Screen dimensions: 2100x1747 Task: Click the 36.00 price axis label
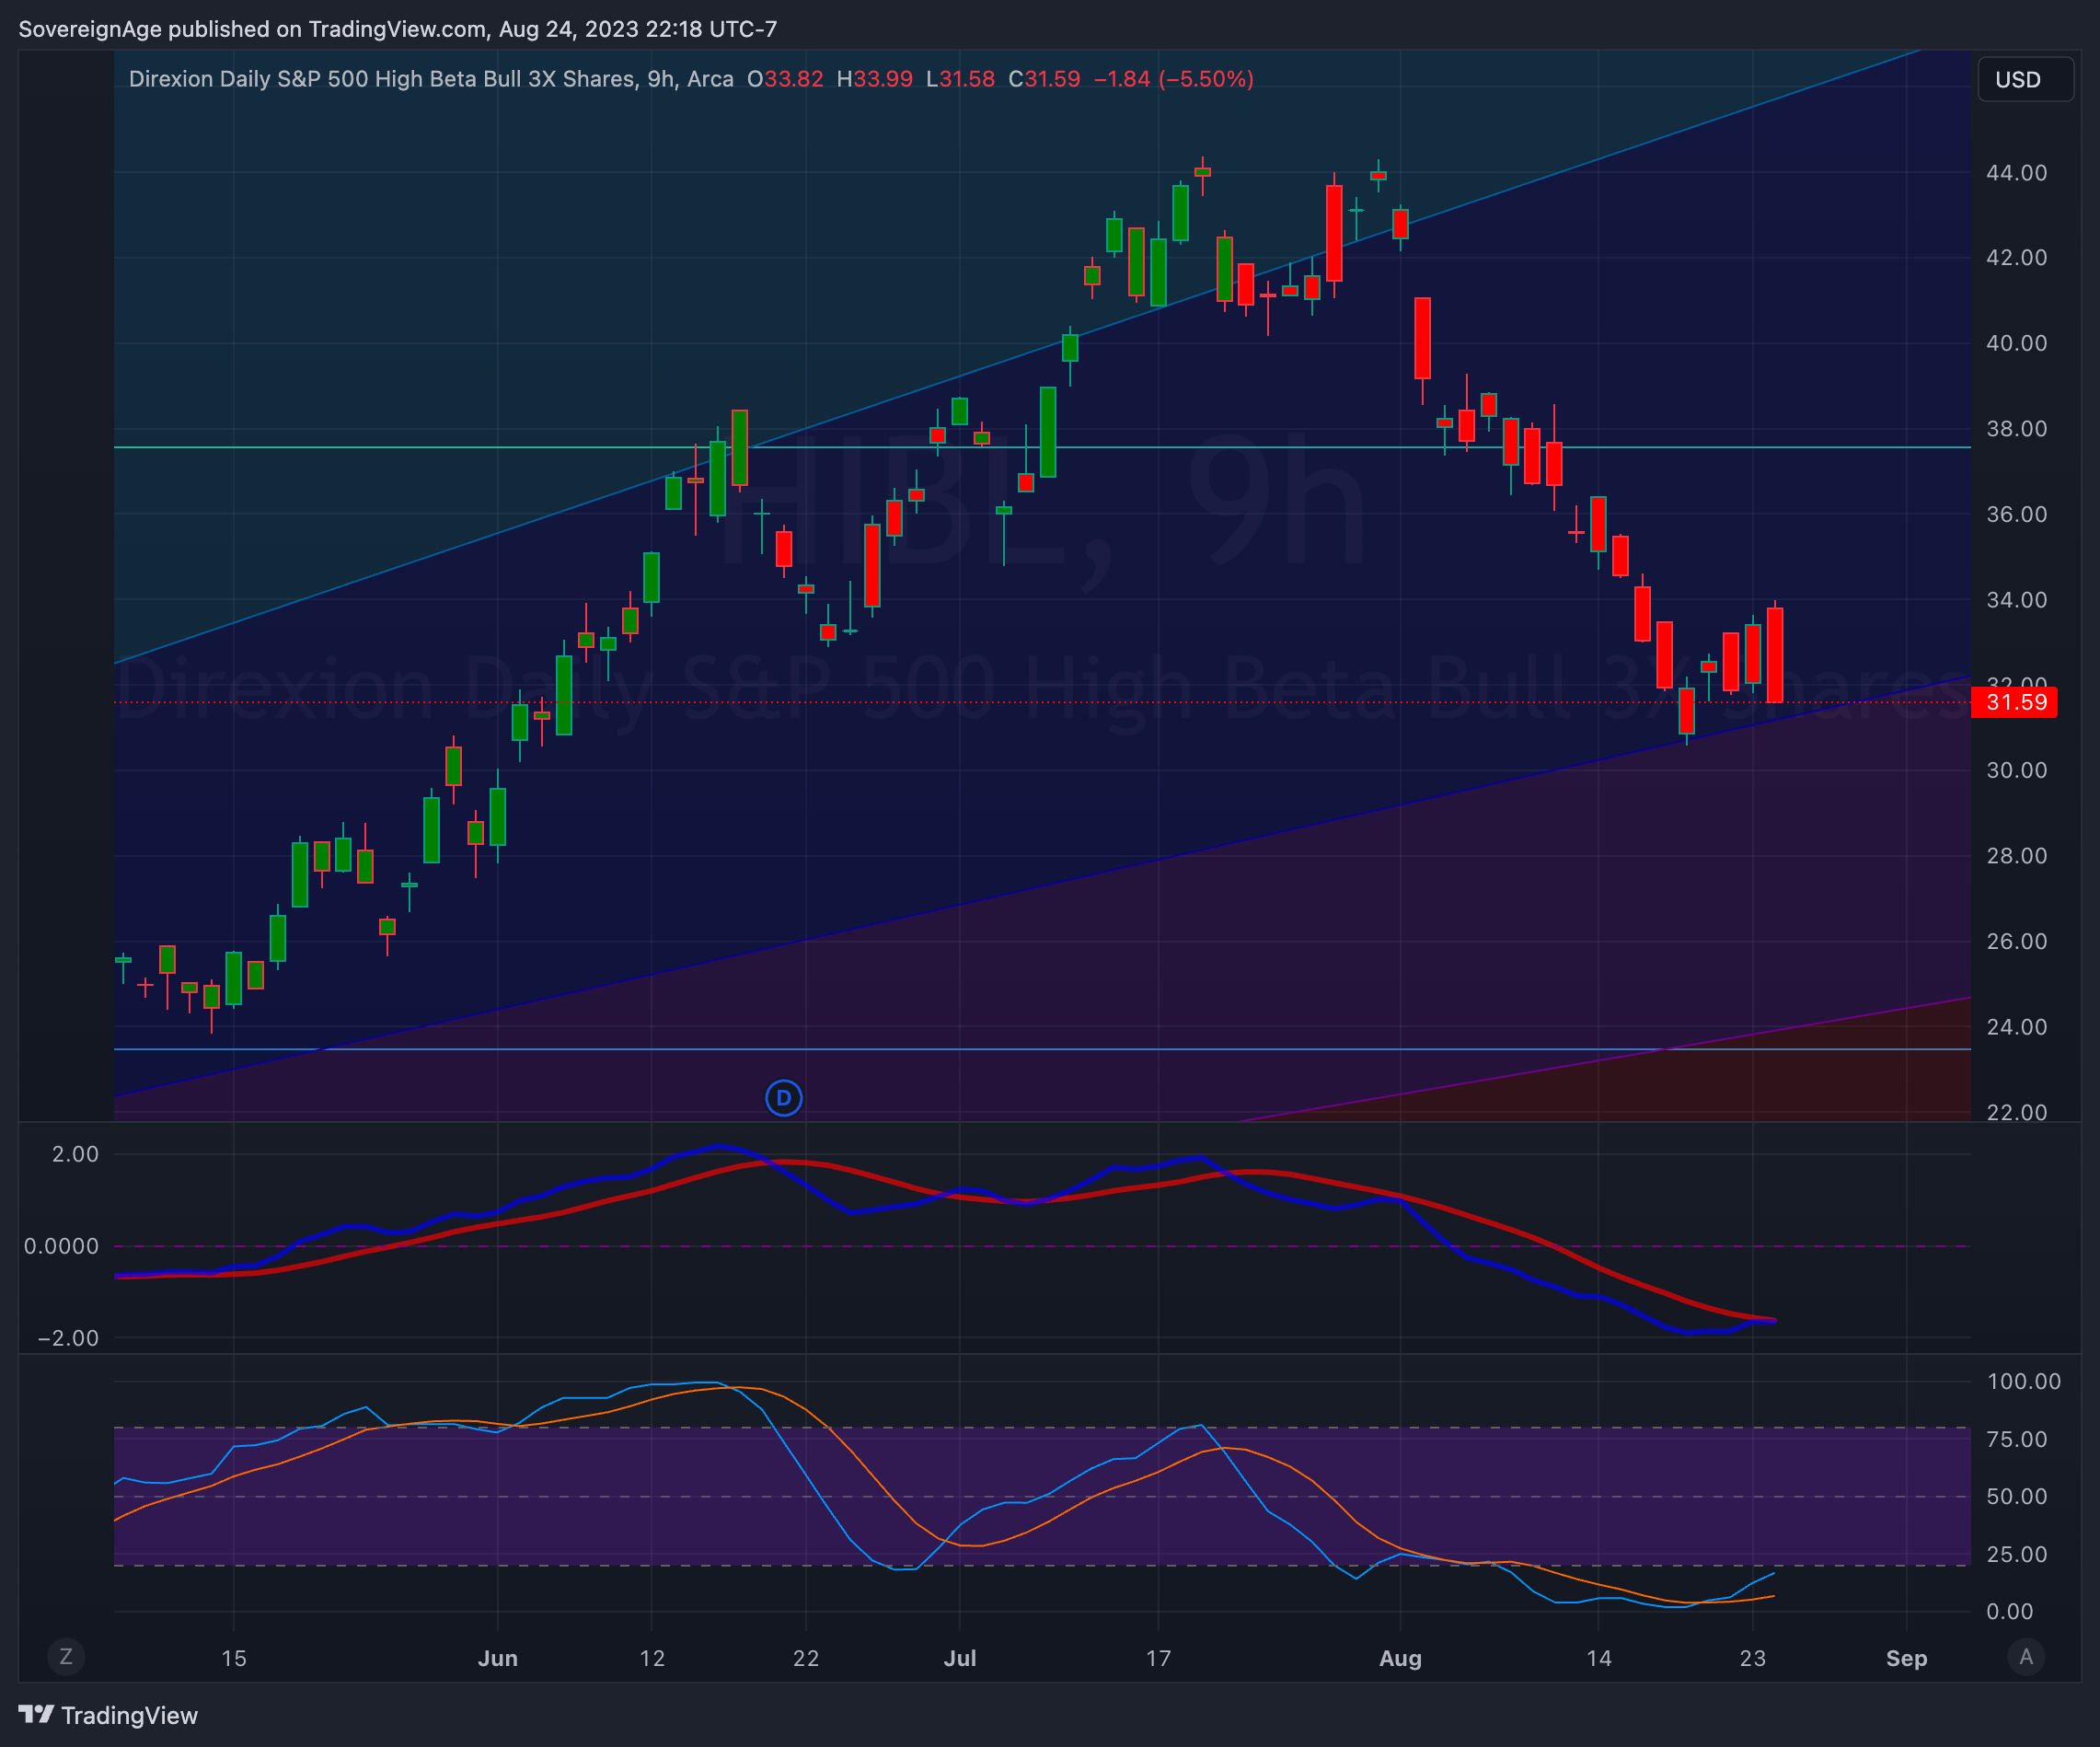pyautogui.click(x=2016, y=514)
